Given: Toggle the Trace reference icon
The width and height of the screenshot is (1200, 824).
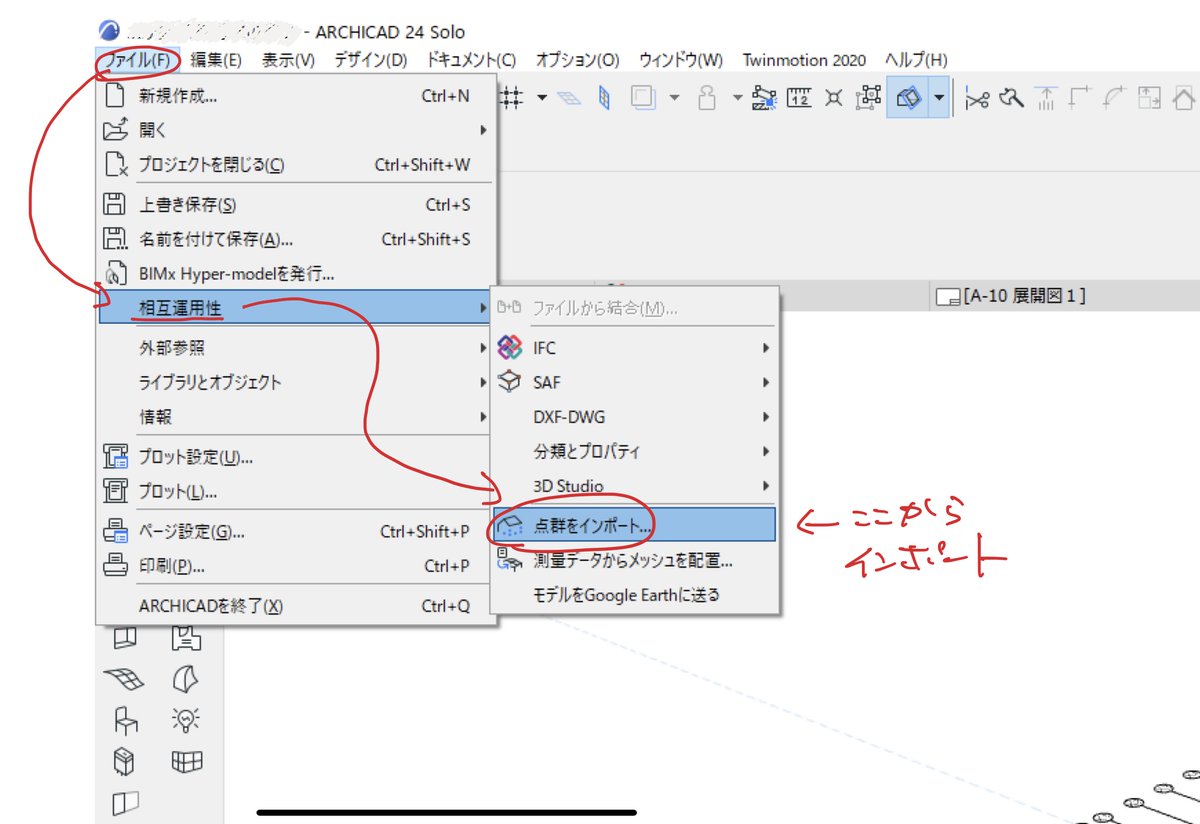Looking at the screenshot, I should tap(643, 98).
